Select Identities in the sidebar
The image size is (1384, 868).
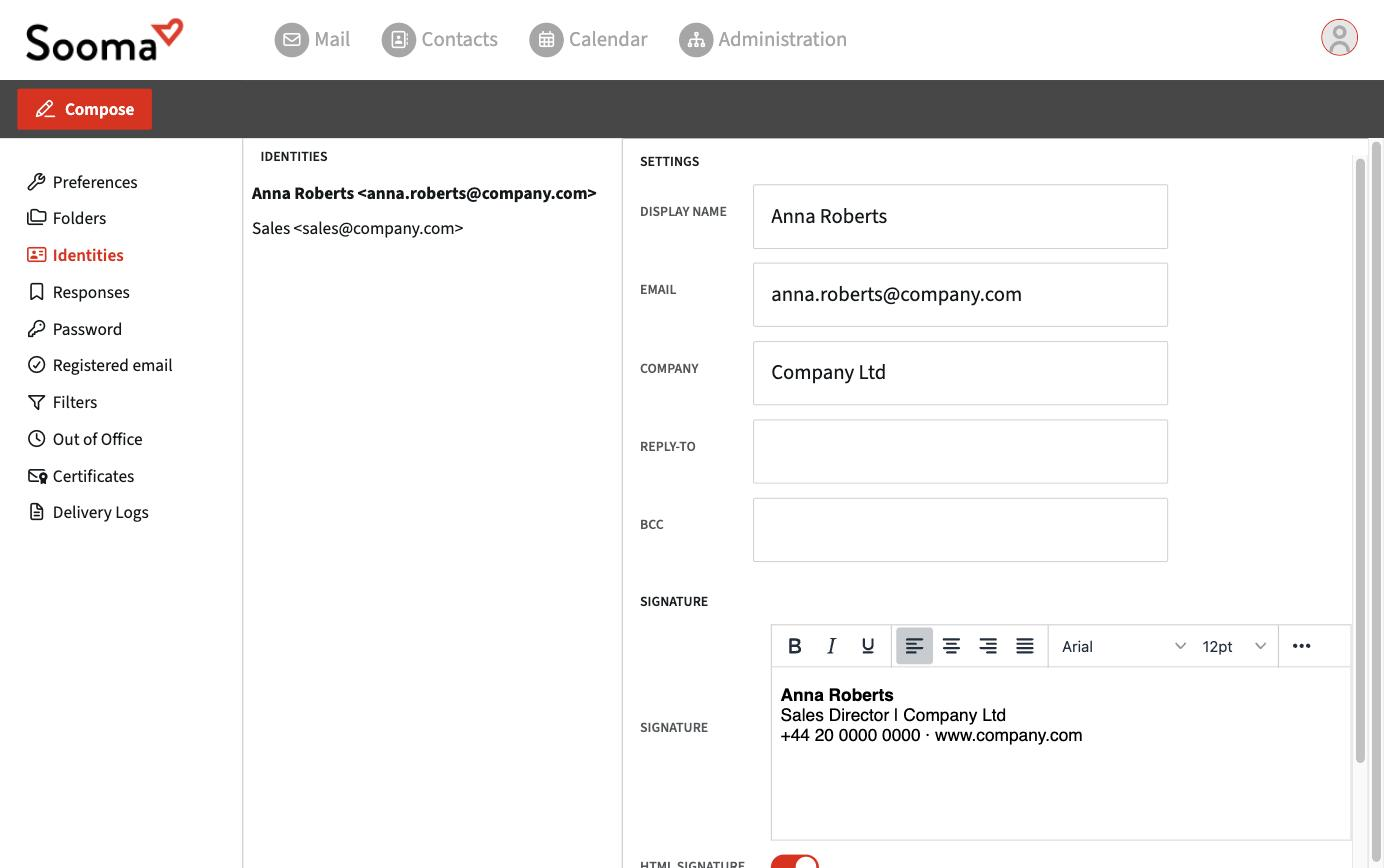tap(75, 255)
